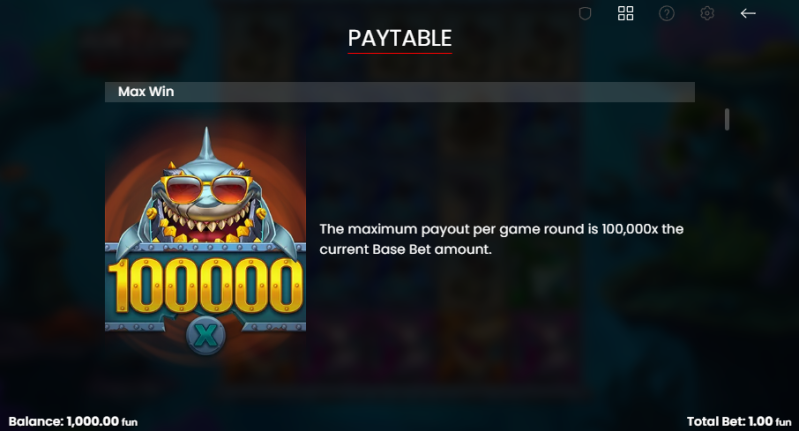This screenshot has width=799, height=431.
Task: Click the fun label beside Total Bet
Action: click(x=783, y=422)
